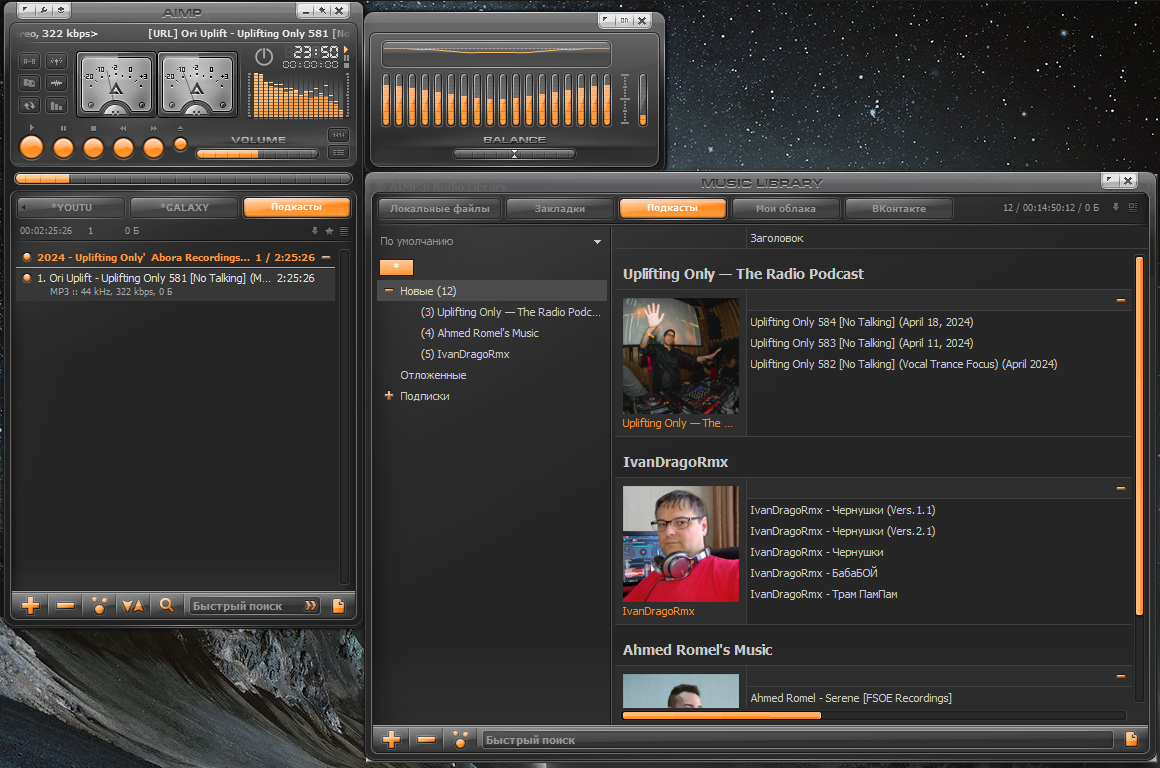Select the Подкасты tab in Music Library
The image size is (1160, 768).
click(x=672, y=208)
